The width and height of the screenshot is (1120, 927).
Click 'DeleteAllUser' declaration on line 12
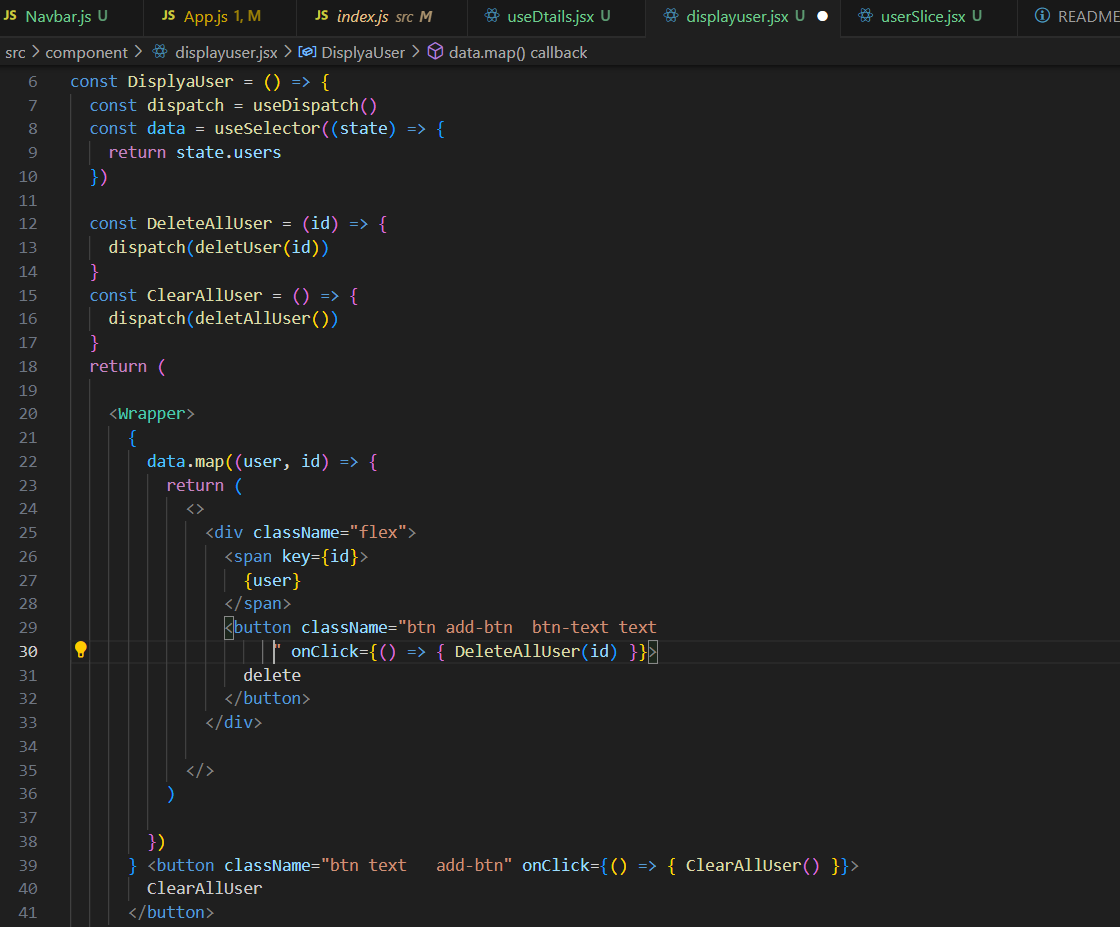click(x=209, y=224)
